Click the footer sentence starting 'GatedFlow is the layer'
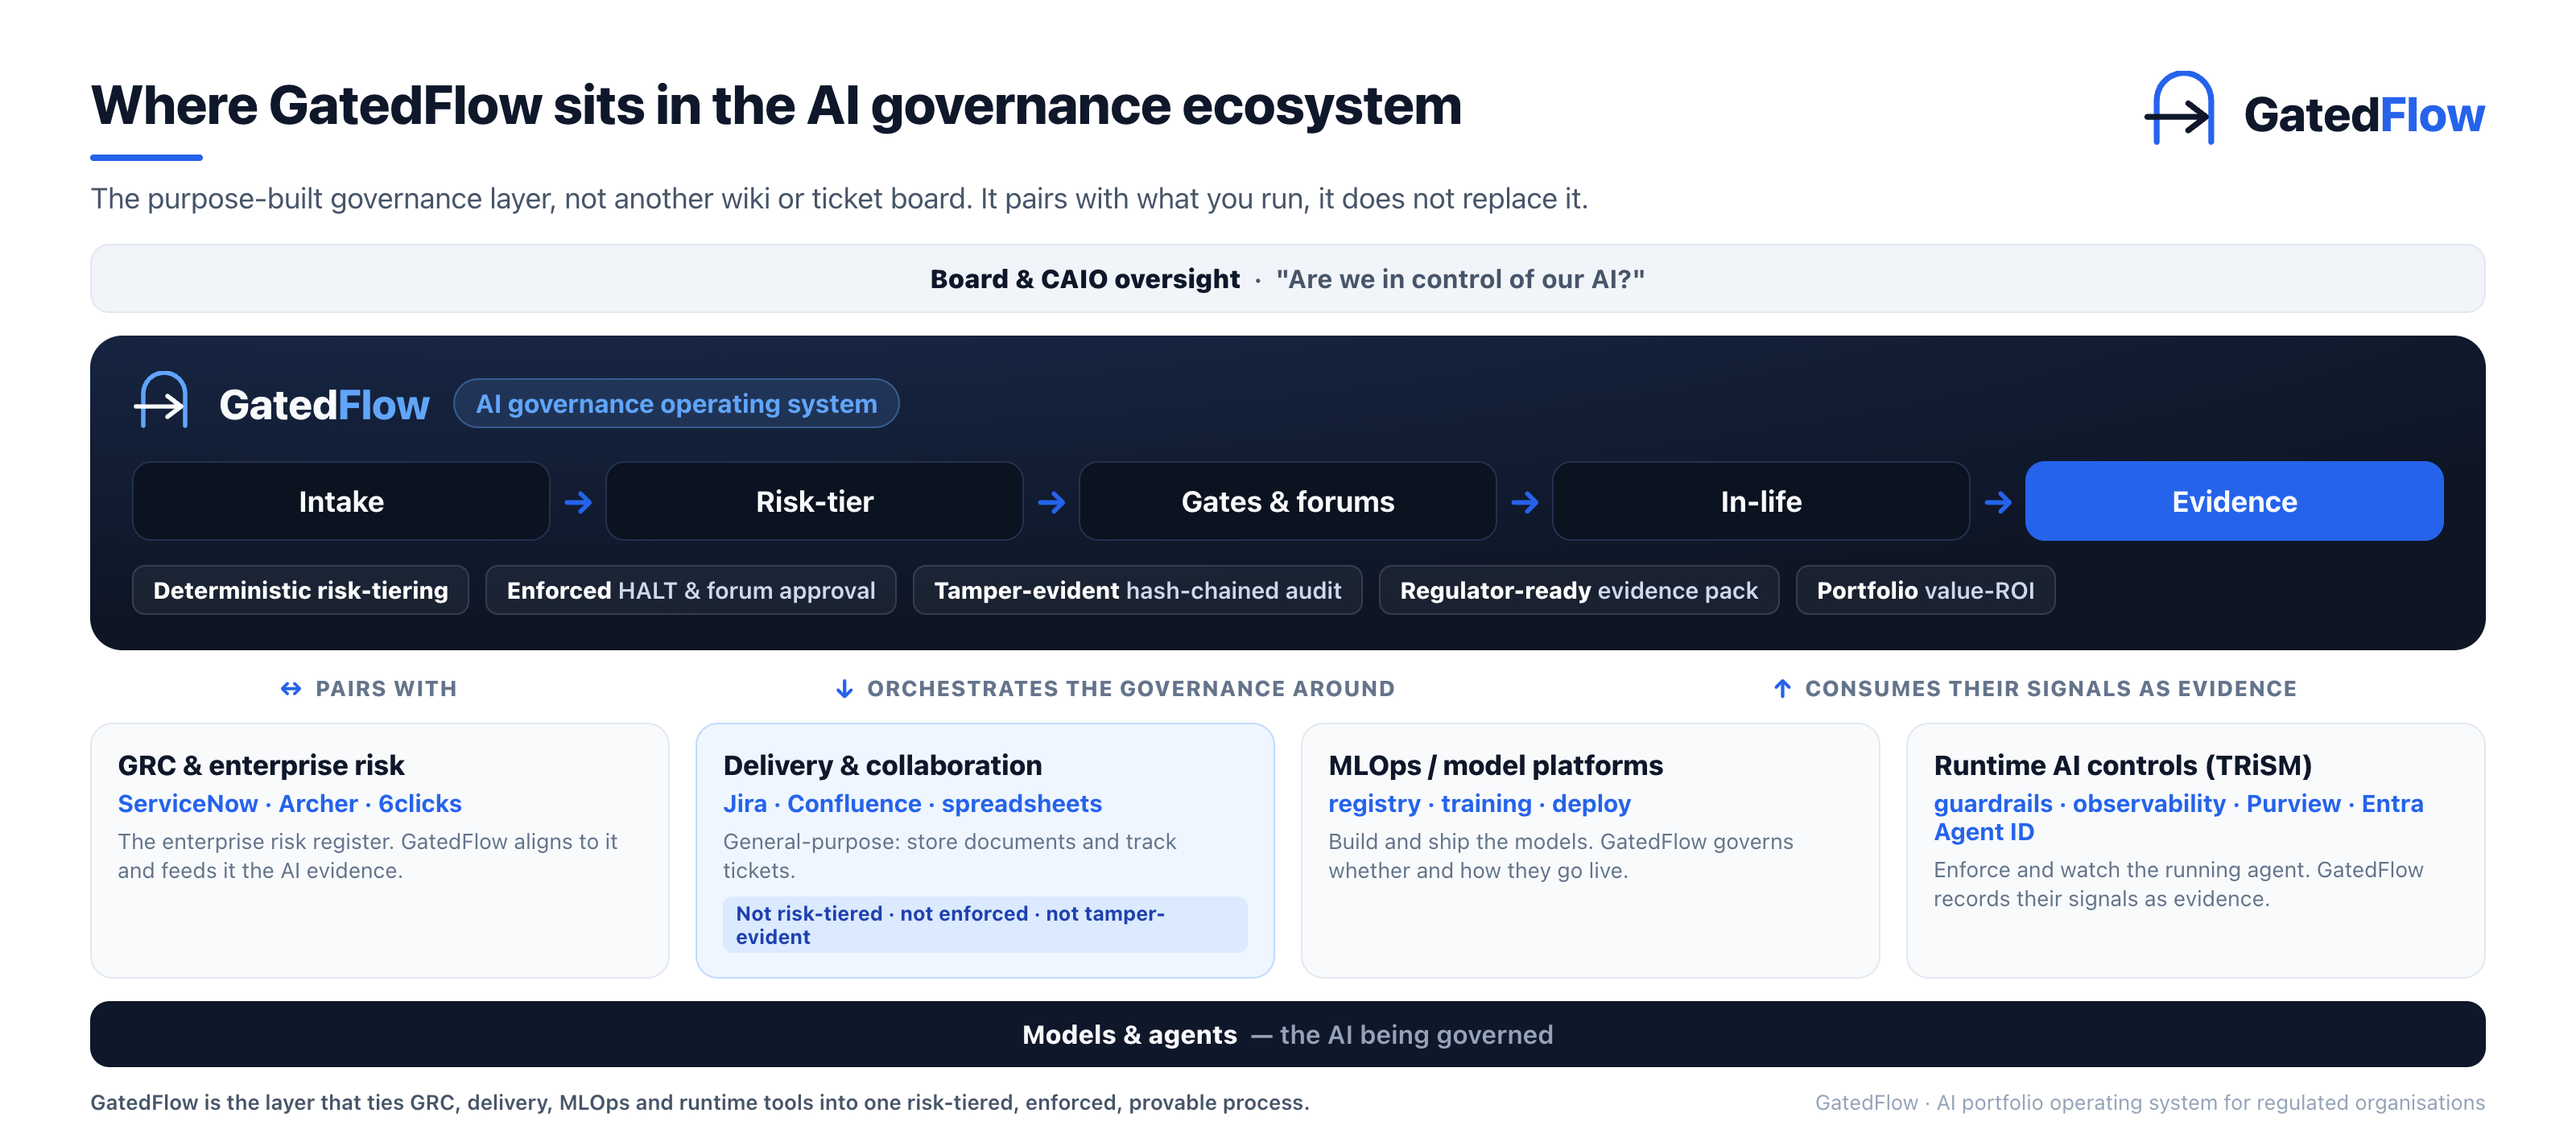Image resolution: width=2576 pixels, height=1146 pixels. pyautogui.click(x=699, y=1102)
